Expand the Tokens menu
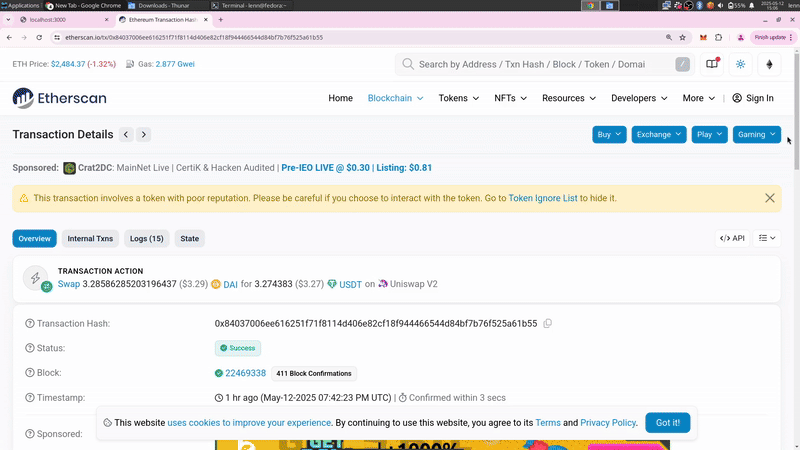The image size is (800, 450). 459,98
